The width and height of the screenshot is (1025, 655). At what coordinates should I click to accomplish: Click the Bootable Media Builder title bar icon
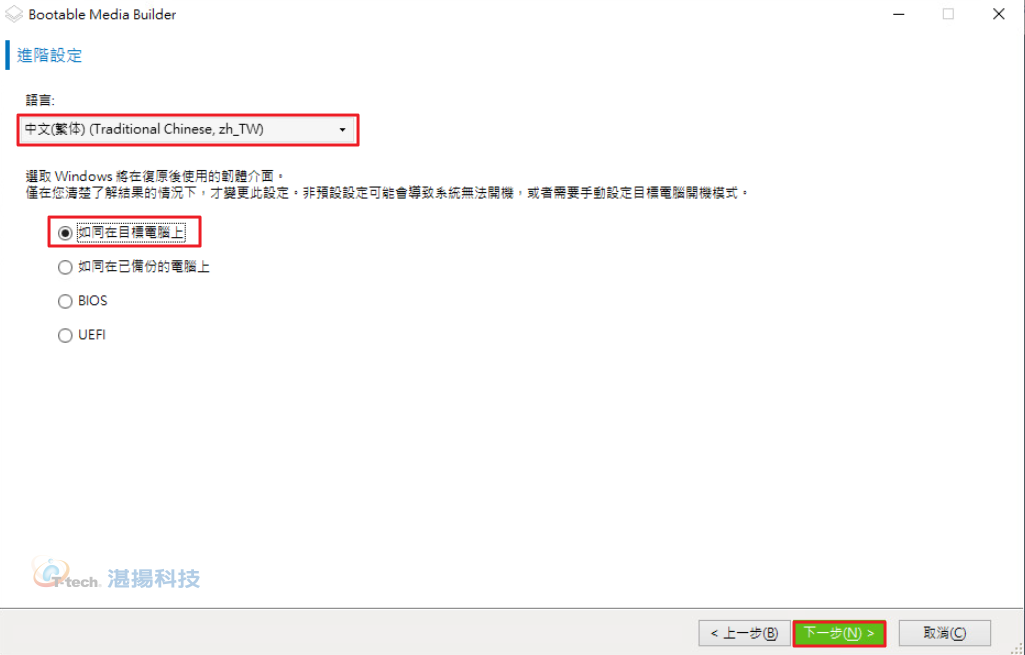click(x=14, y=14)
